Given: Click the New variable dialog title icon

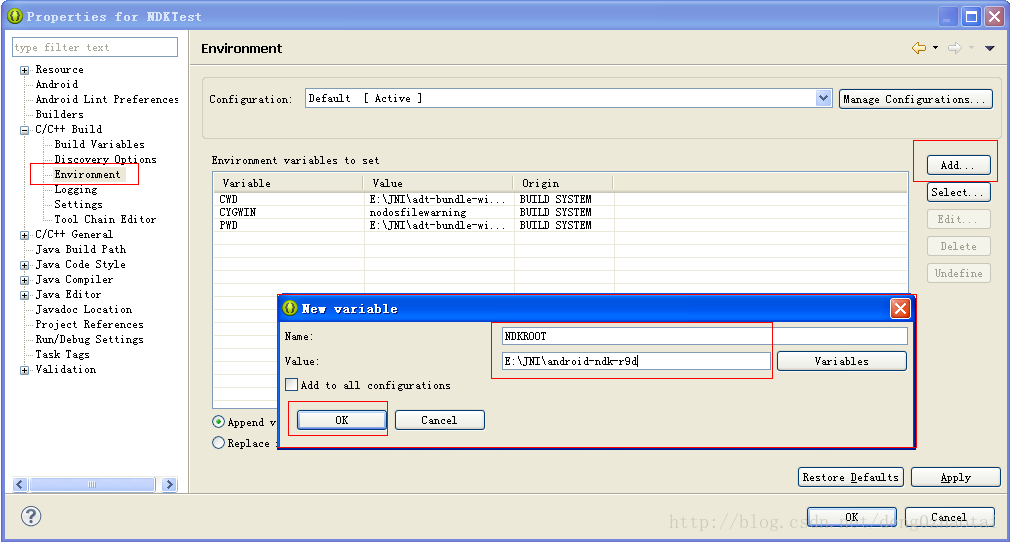Looking at the screenshot, I should pyautogui.click(x=290, y=308).
